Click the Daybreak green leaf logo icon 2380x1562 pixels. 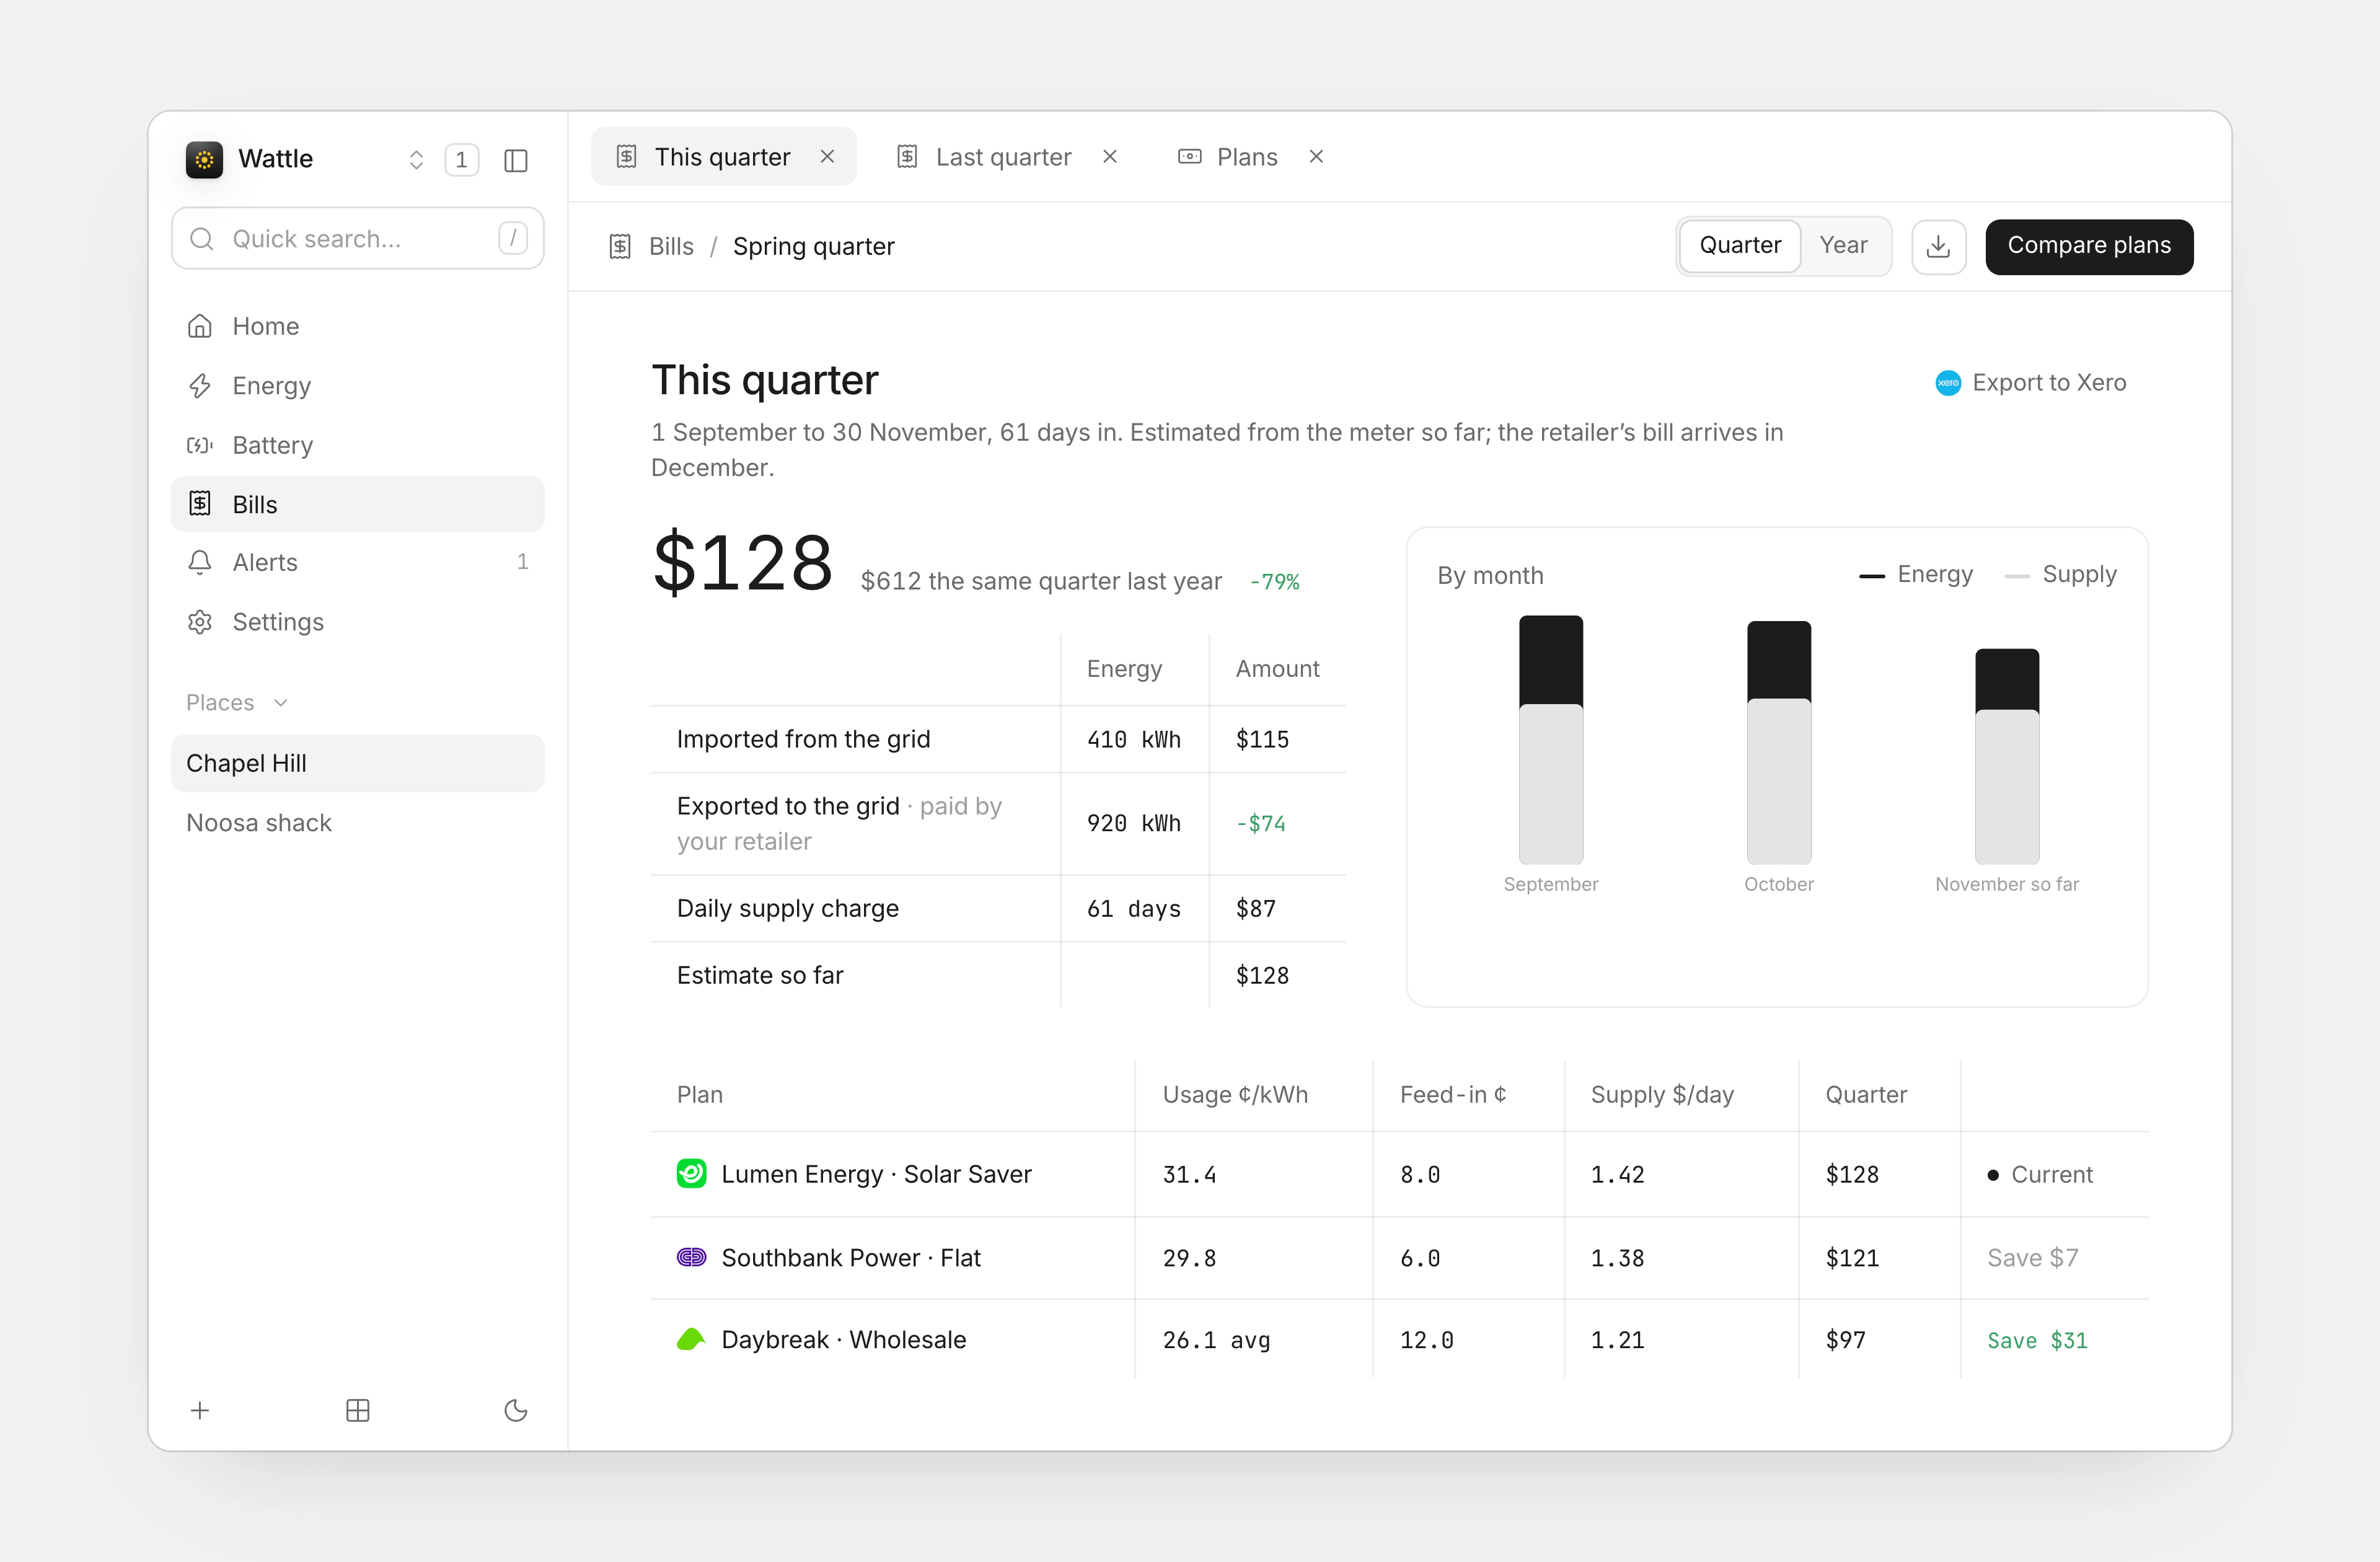point(691,1340)
